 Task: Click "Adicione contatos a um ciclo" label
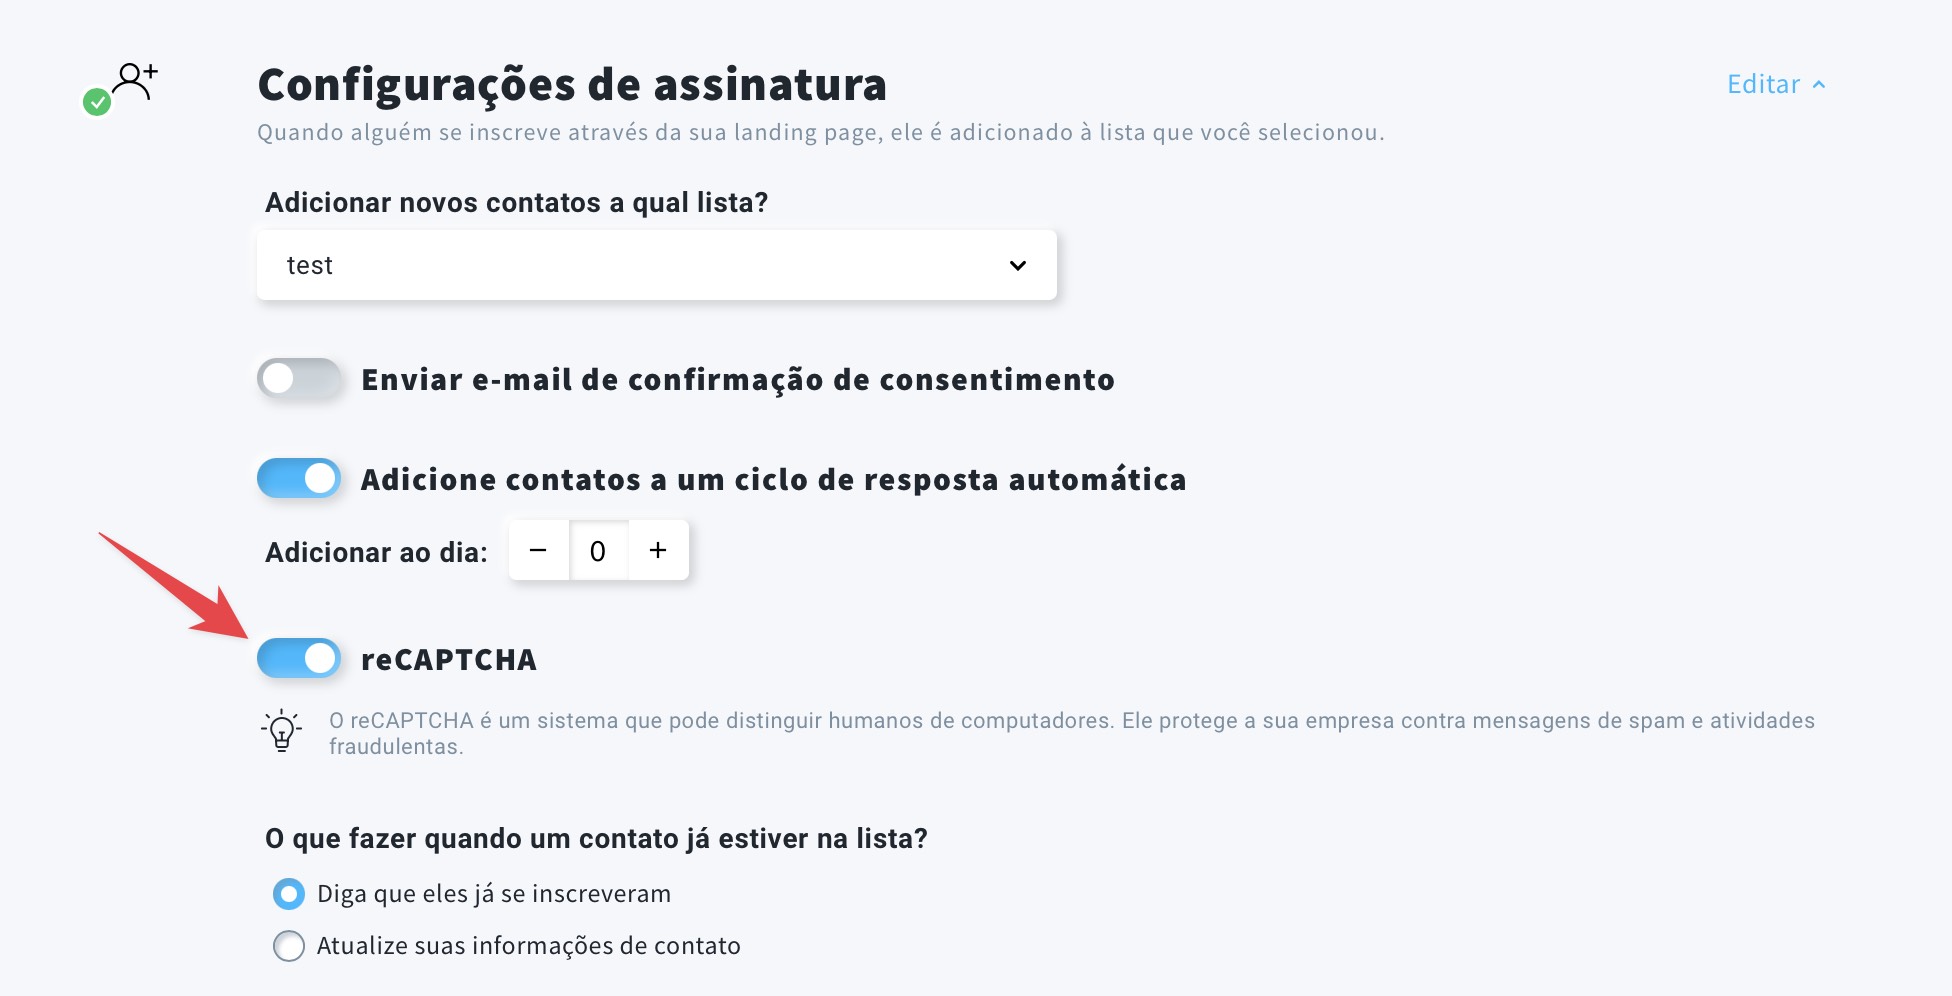coord(773,480)
